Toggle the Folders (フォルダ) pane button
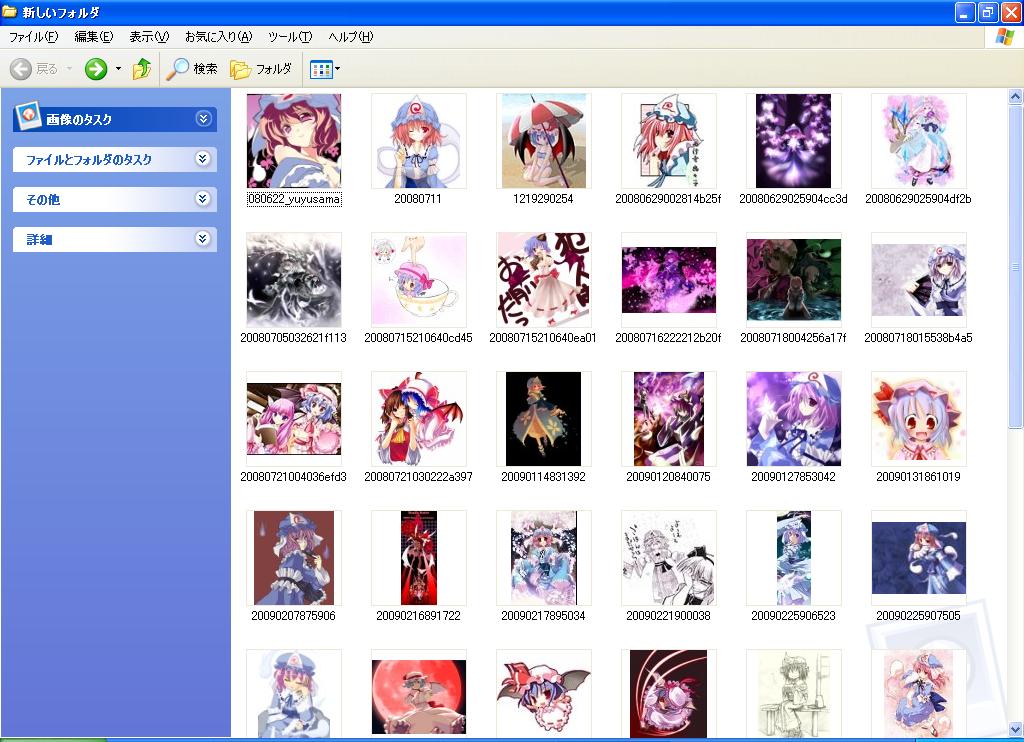The width and height of the screenshot is (1024, 742). [x=261, y=69]
